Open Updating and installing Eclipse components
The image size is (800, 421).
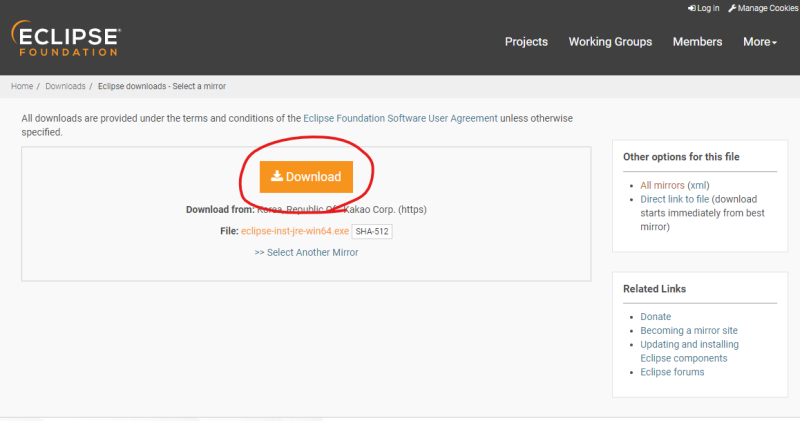pyautogui.click(x=689, y=351)
